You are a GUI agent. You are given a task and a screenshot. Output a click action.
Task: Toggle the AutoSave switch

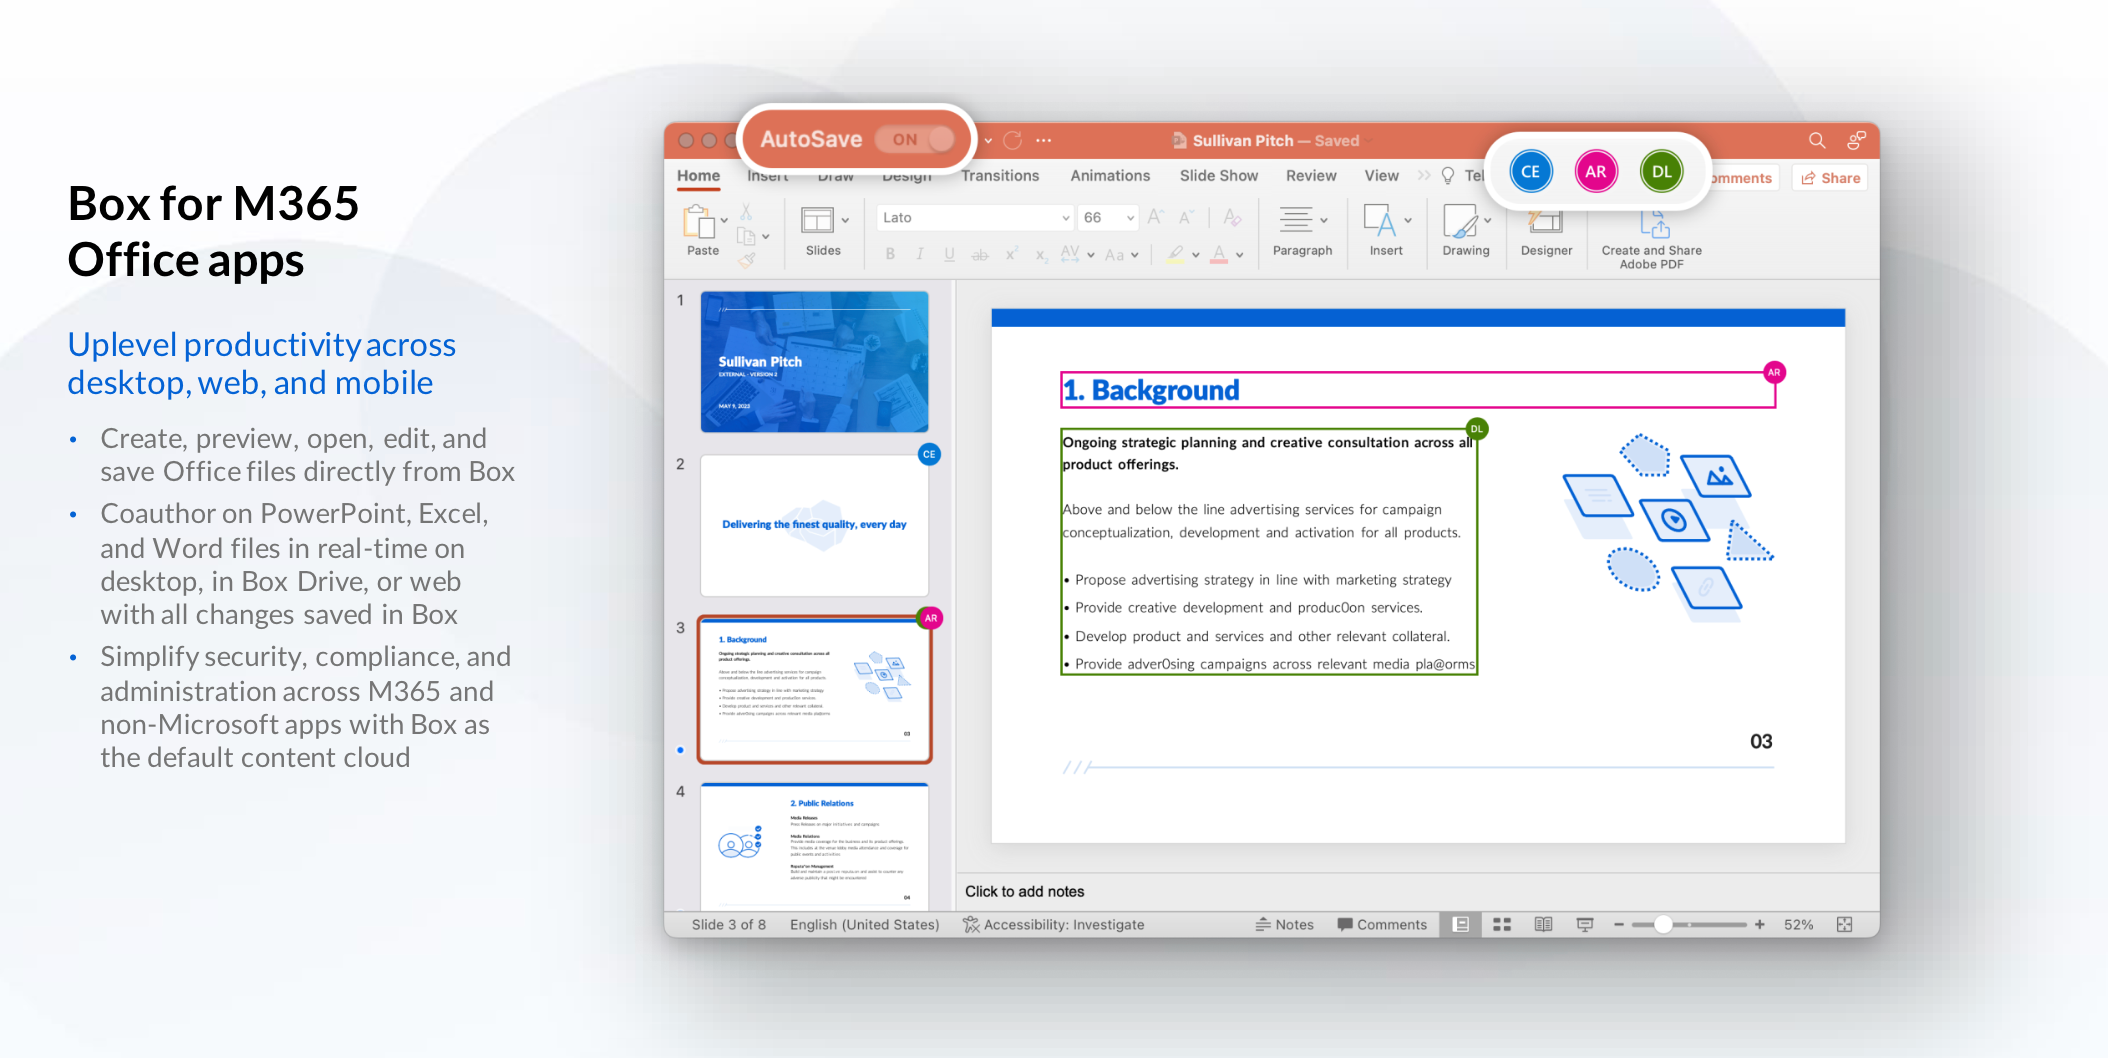point(914,140)
